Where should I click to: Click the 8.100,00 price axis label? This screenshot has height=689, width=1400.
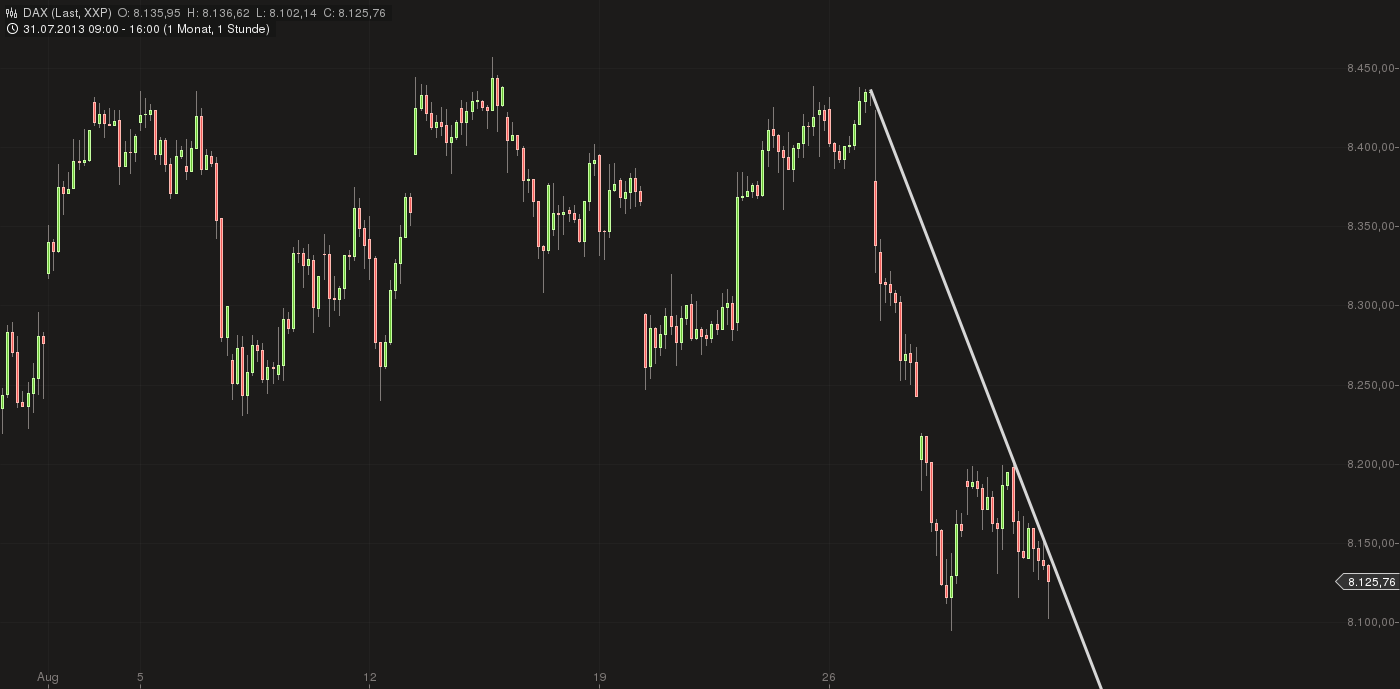click(1371, 622)
